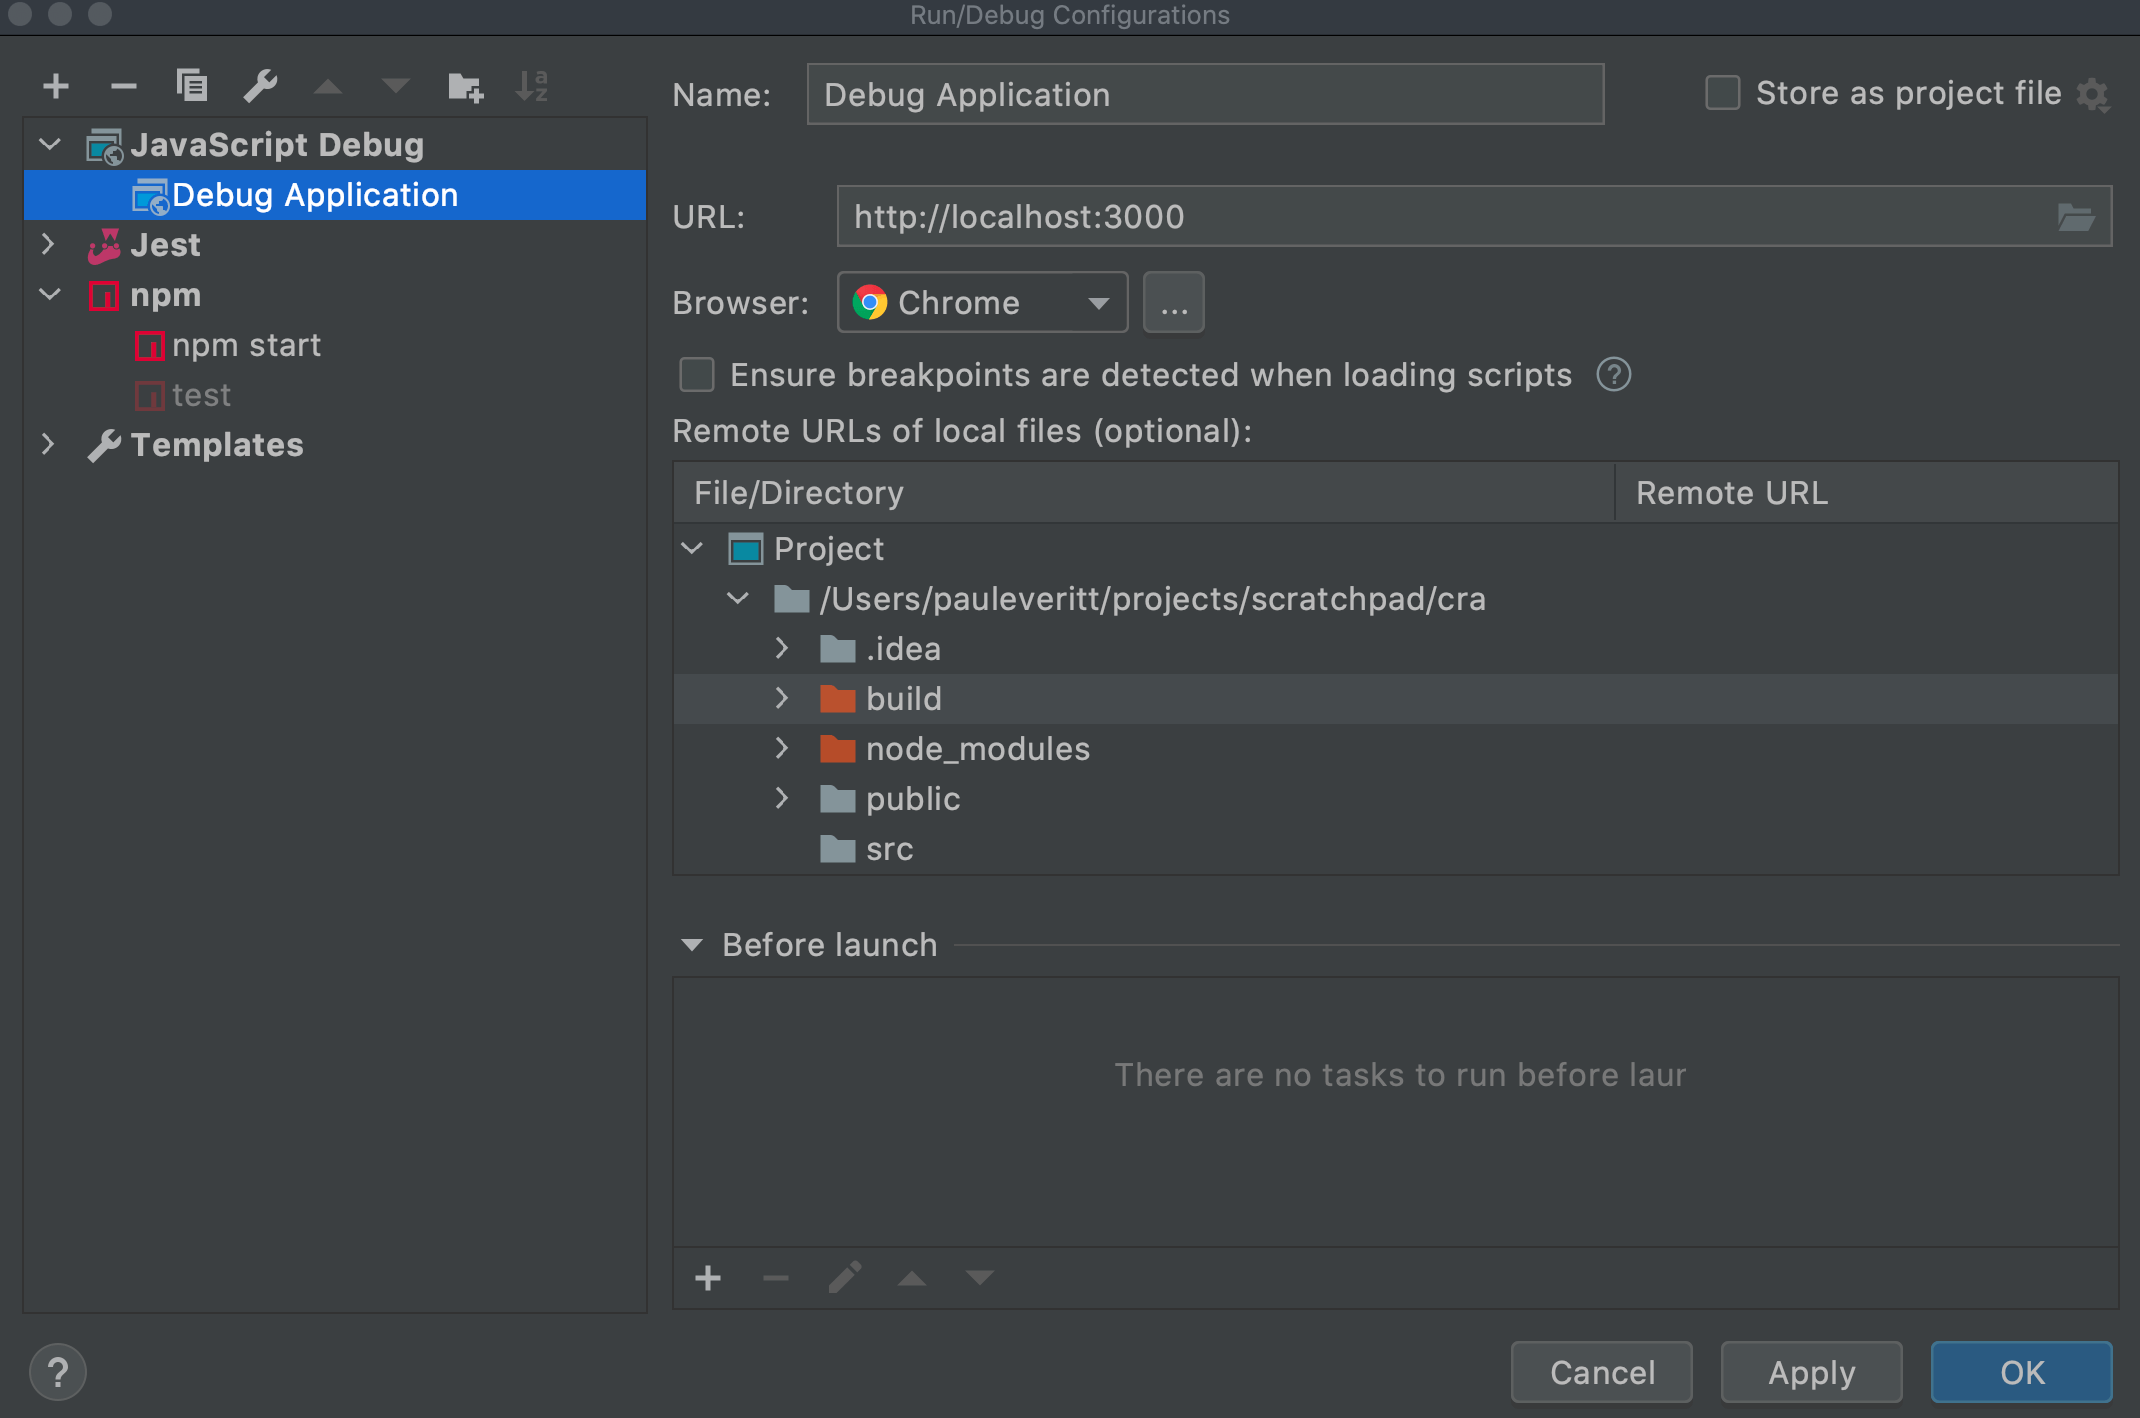The image size is (2140, 1418).
Task: Expand the build folder in the file tree
Action: click(783, 698)
